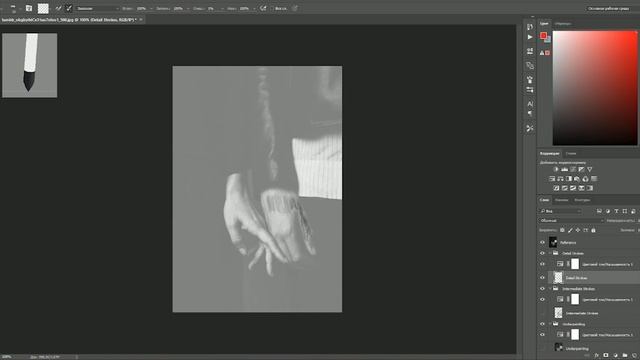Add a Selective Color adjustment

point(581,188)
